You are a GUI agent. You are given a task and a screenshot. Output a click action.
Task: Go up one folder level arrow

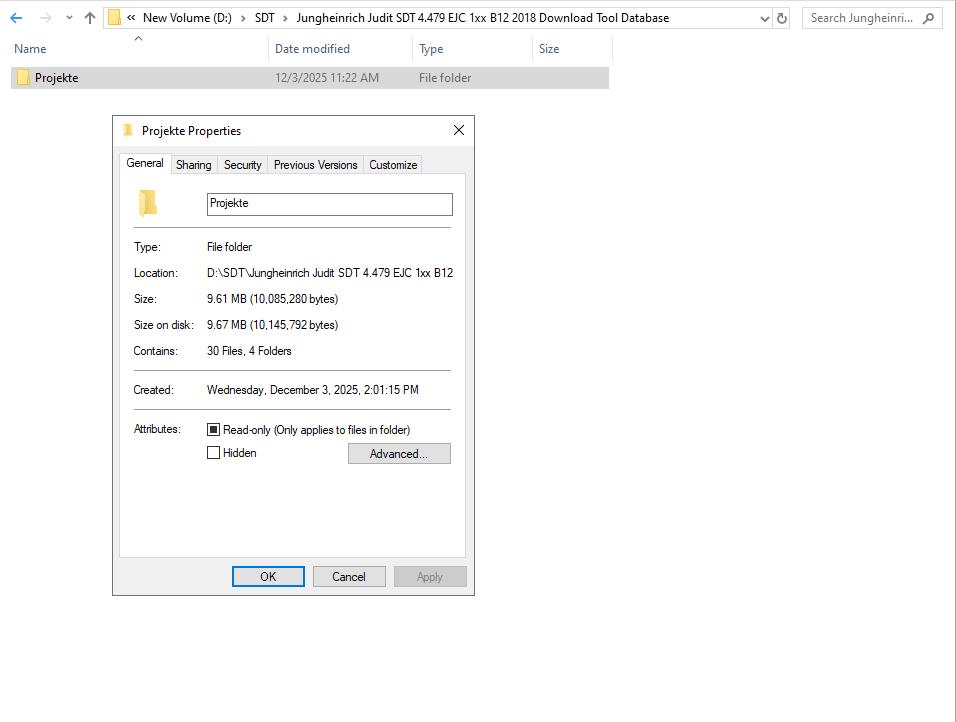(x=90, y=18)
